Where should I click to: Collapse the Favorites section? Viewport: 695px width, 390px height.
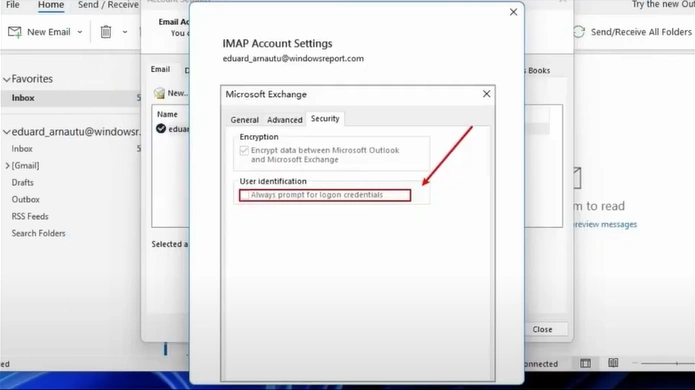click(7, 79)
